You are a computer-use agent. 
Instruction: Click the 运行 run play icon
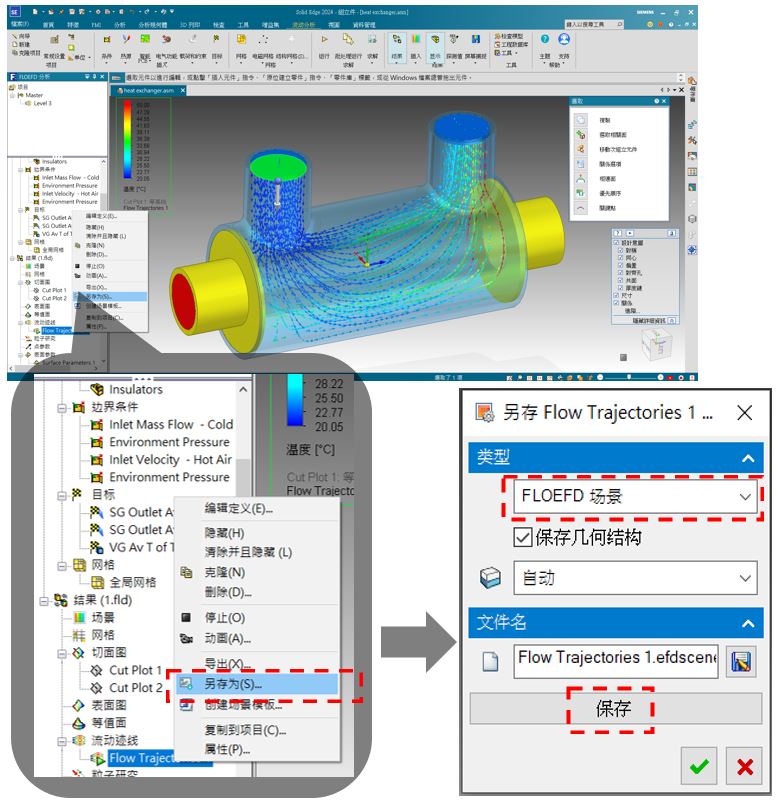[x=324, y=39]
